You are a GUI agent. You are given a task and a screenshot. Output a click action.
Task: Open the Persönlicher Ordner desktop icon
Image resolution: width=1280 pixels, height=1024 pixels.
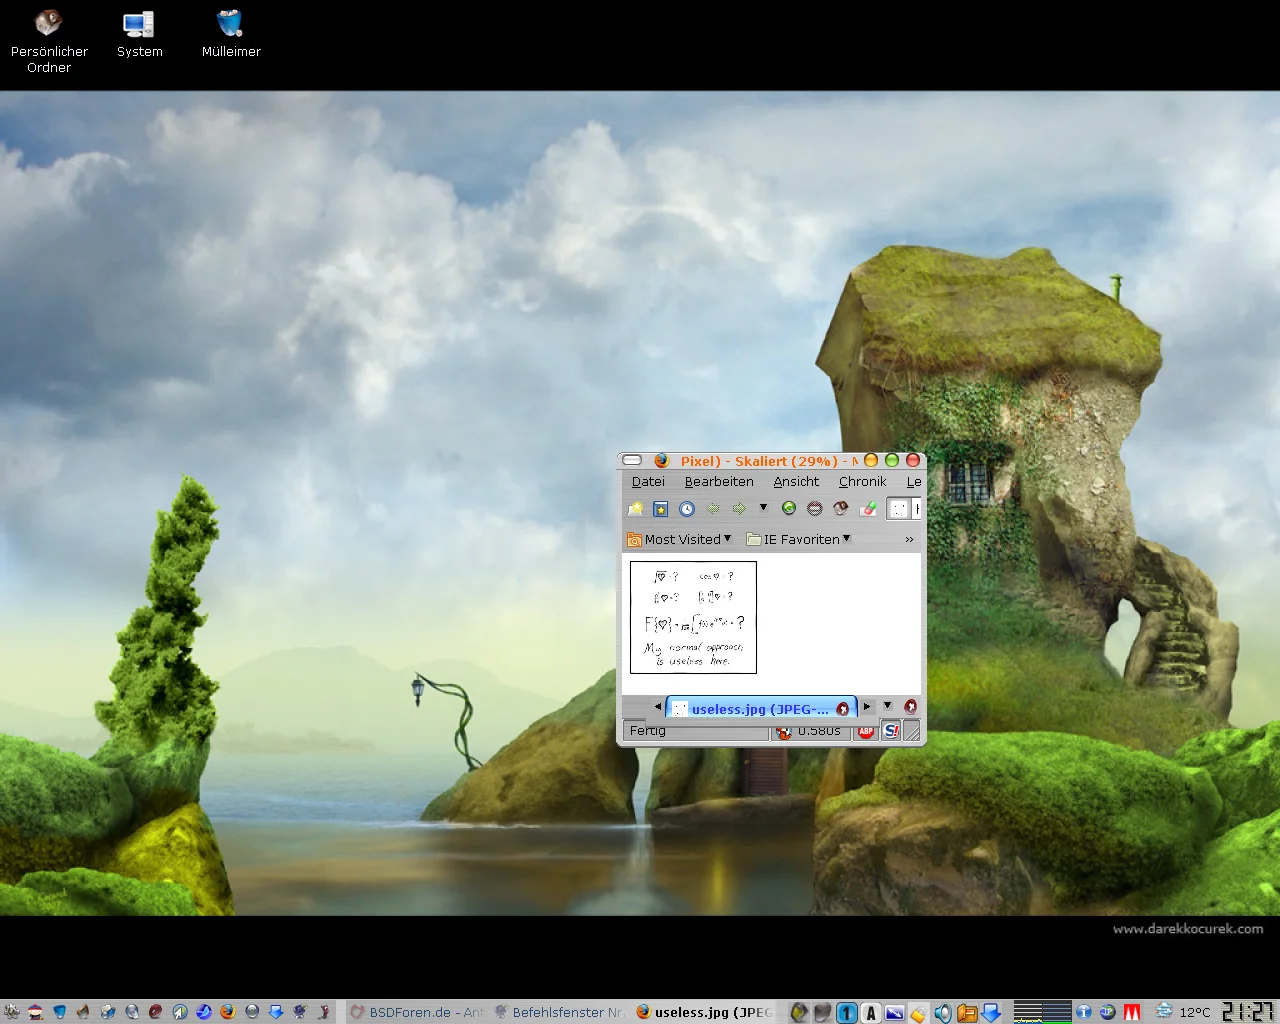[x=49, y=41]
